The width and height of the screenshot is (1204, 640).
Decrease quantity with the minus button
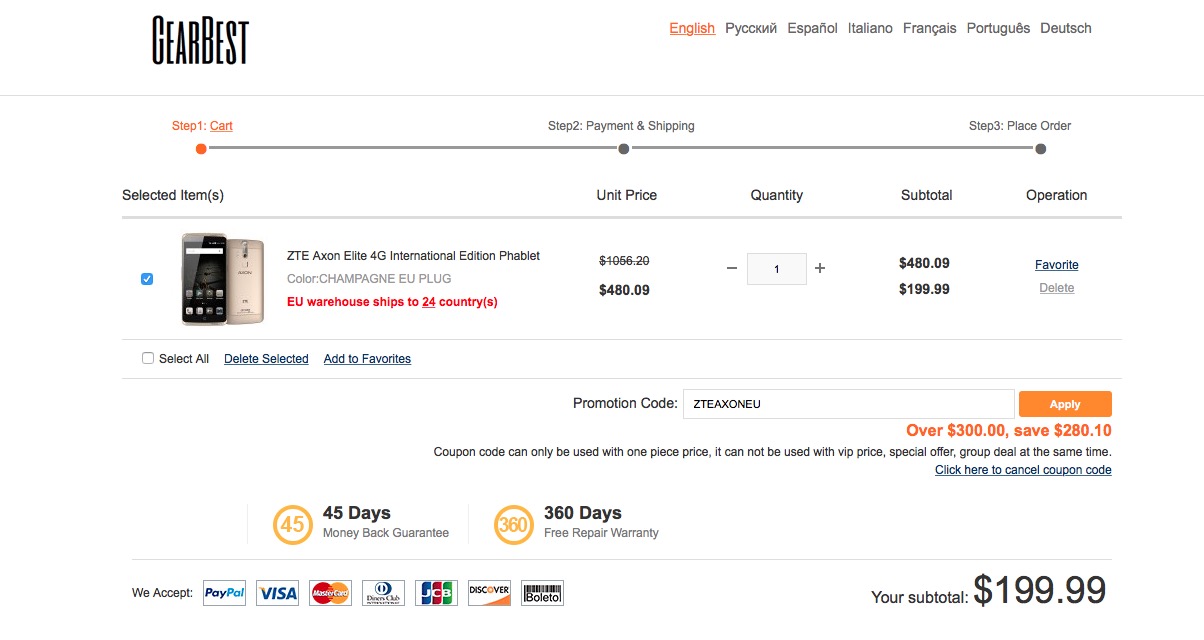732,268
